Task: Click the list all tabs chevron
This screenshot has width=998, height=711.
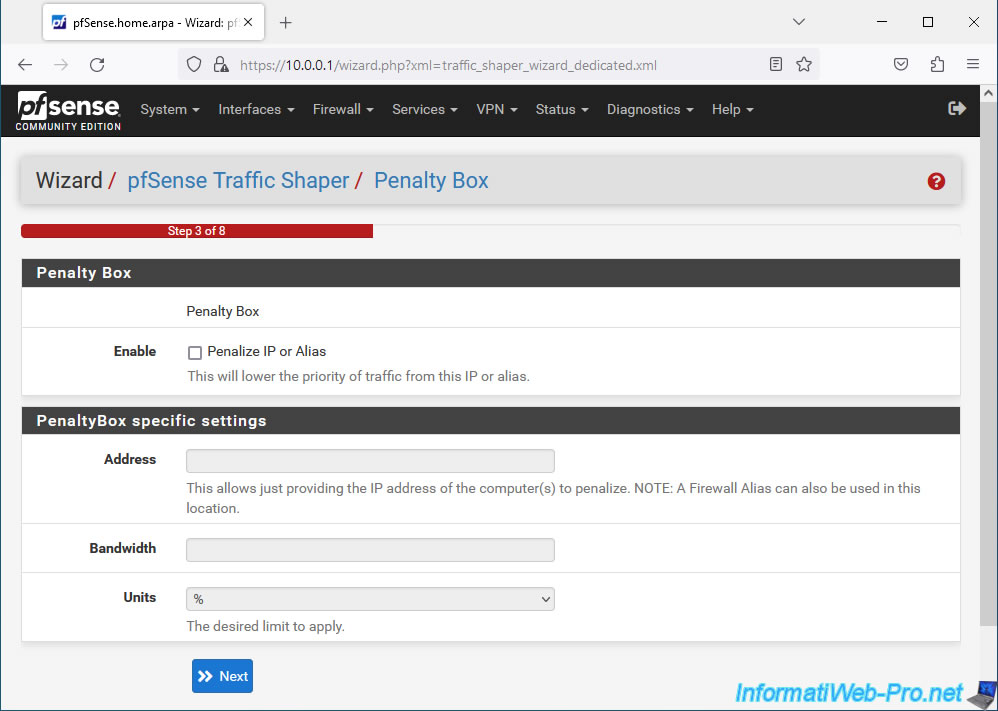Action: pos(799,22)
